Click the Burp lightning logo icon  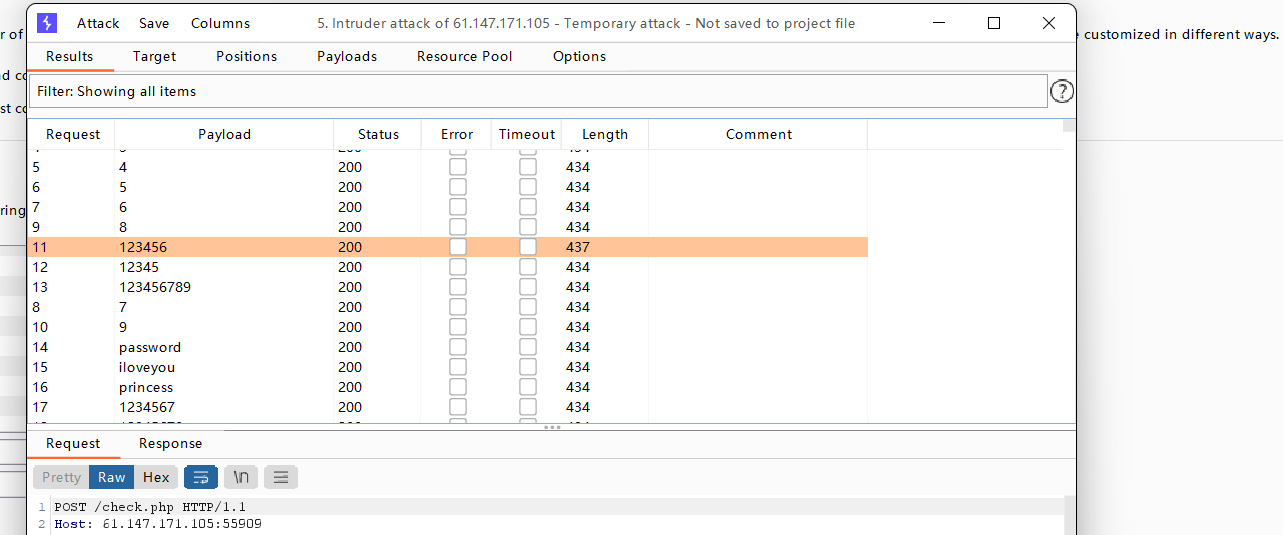click(x=47, y=23)
